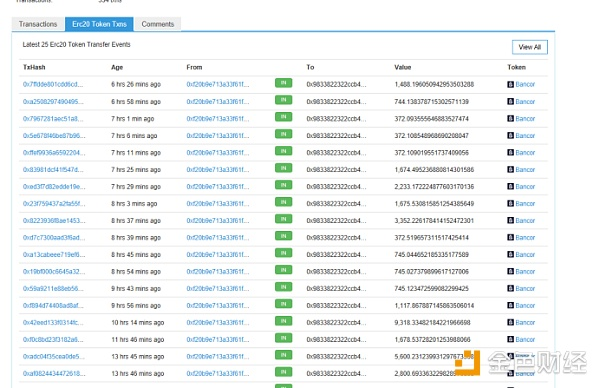The height and width of the screenshot is (388, 600).
Task: Open TxHash link in 8 hrs 39 mins row
Action: pyautogui.click(x=54, y=237)
